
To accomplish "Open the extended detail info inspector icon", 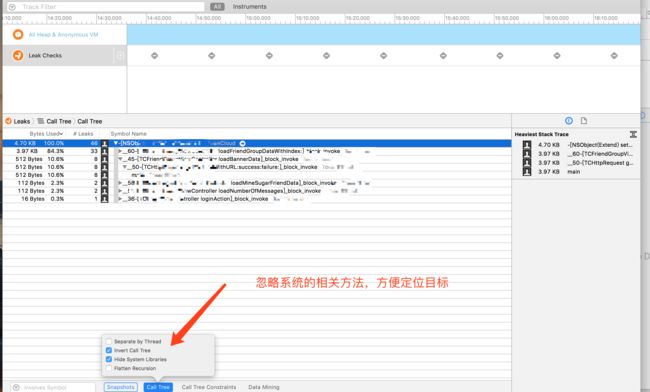I will 569,121.
